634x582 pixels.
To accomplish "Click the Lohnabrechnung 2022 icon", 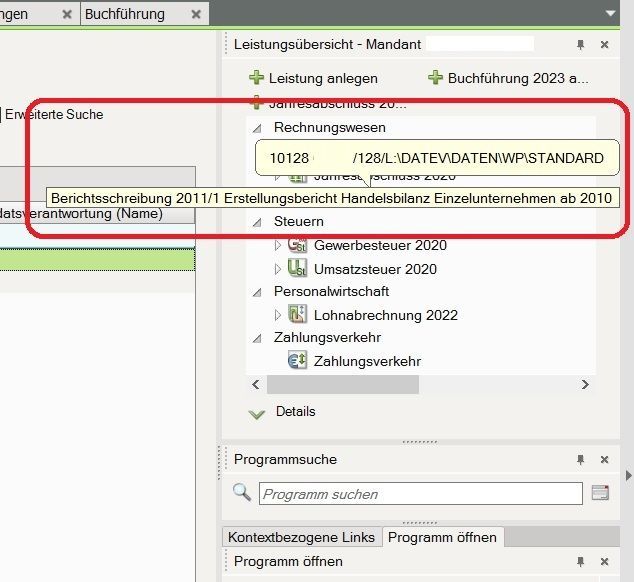I will tap(297, 315).
